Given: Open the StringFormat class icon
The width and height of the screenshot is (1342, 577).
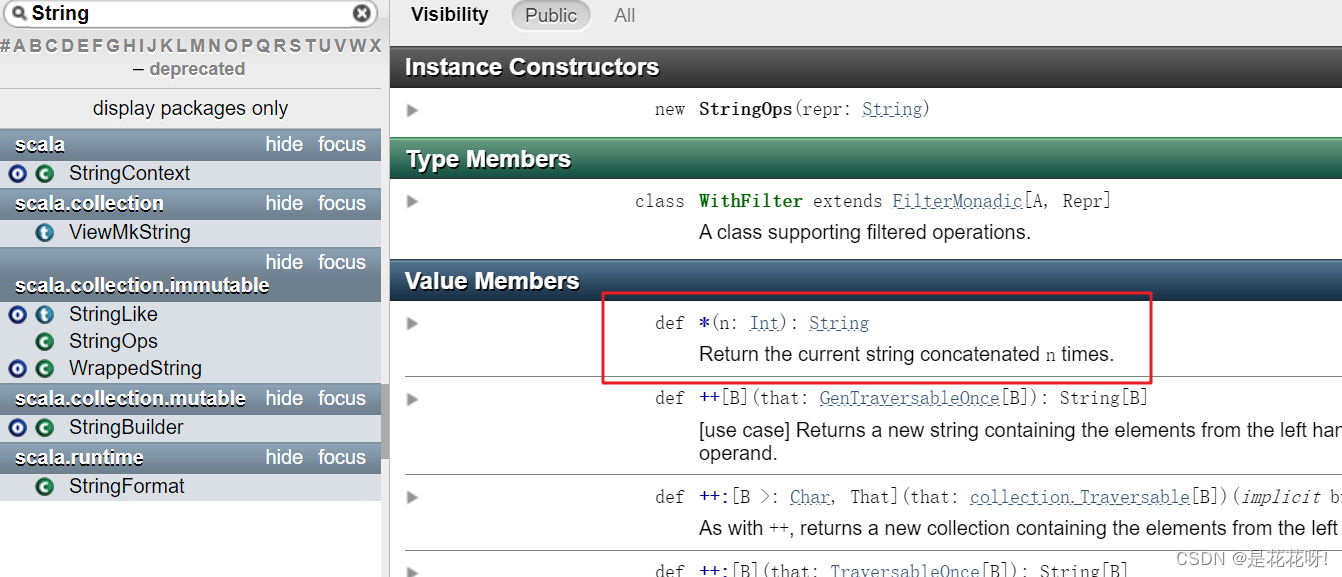Looking at the screenshot, I should pos(44,487).
